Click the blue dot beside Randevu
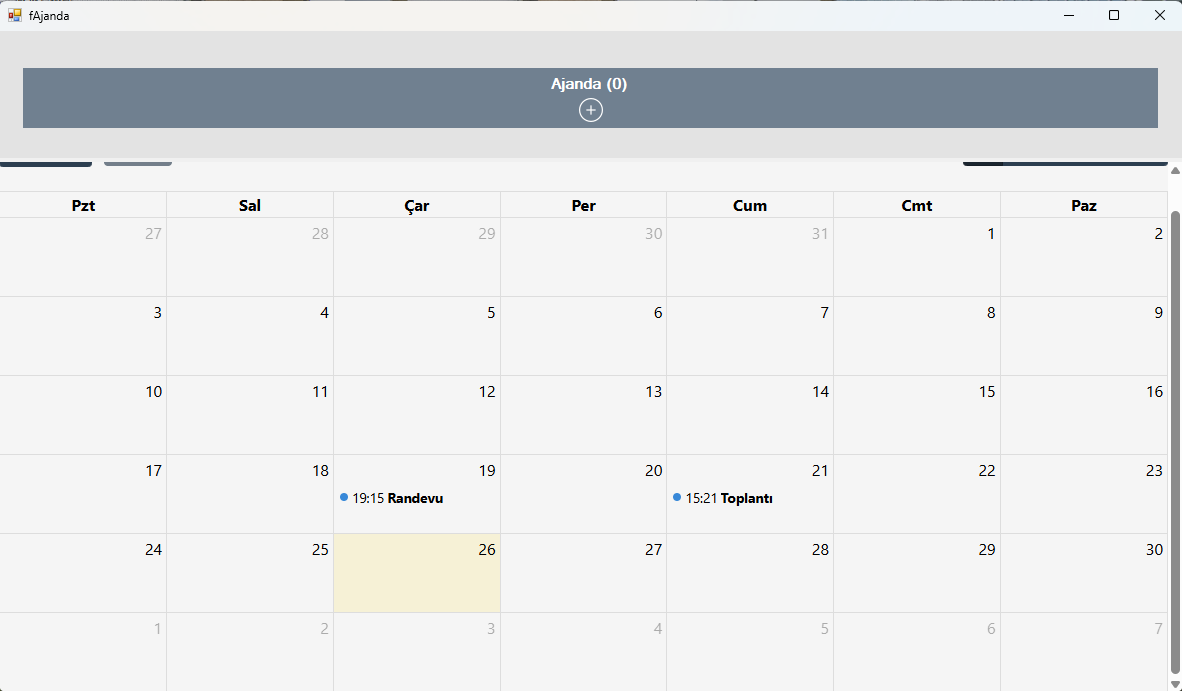This screenshot has width=1182, height=691. 344,497
